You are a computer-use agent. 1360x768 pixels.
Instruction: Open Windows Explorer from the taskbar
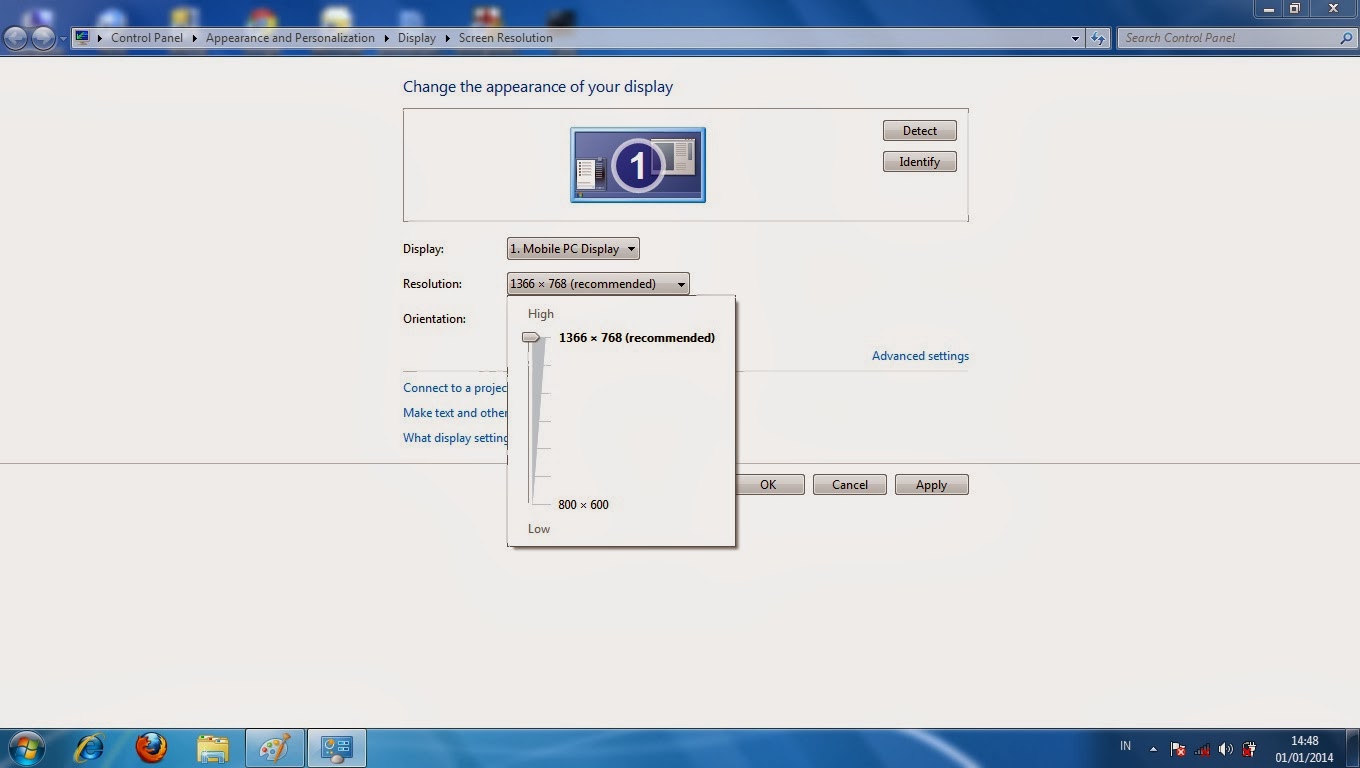pos(213,747)
